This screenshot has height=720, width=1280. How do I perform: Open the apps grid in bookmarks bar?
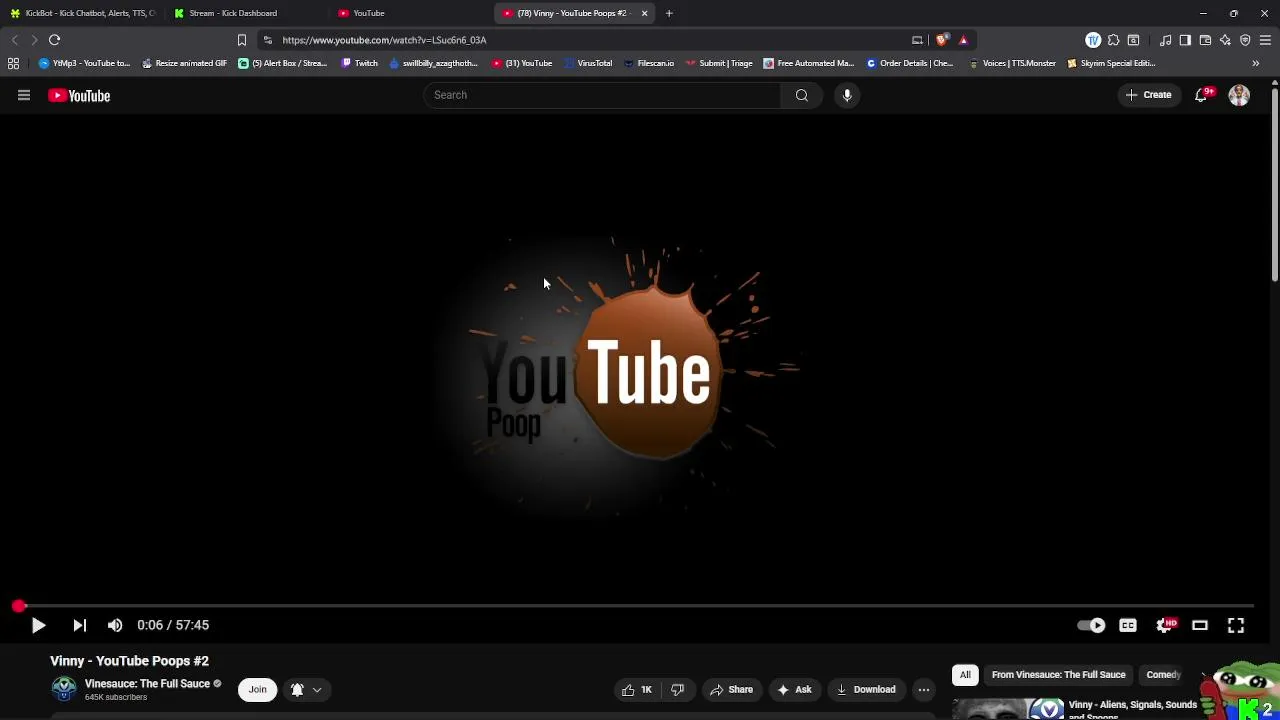click(13, 63)
